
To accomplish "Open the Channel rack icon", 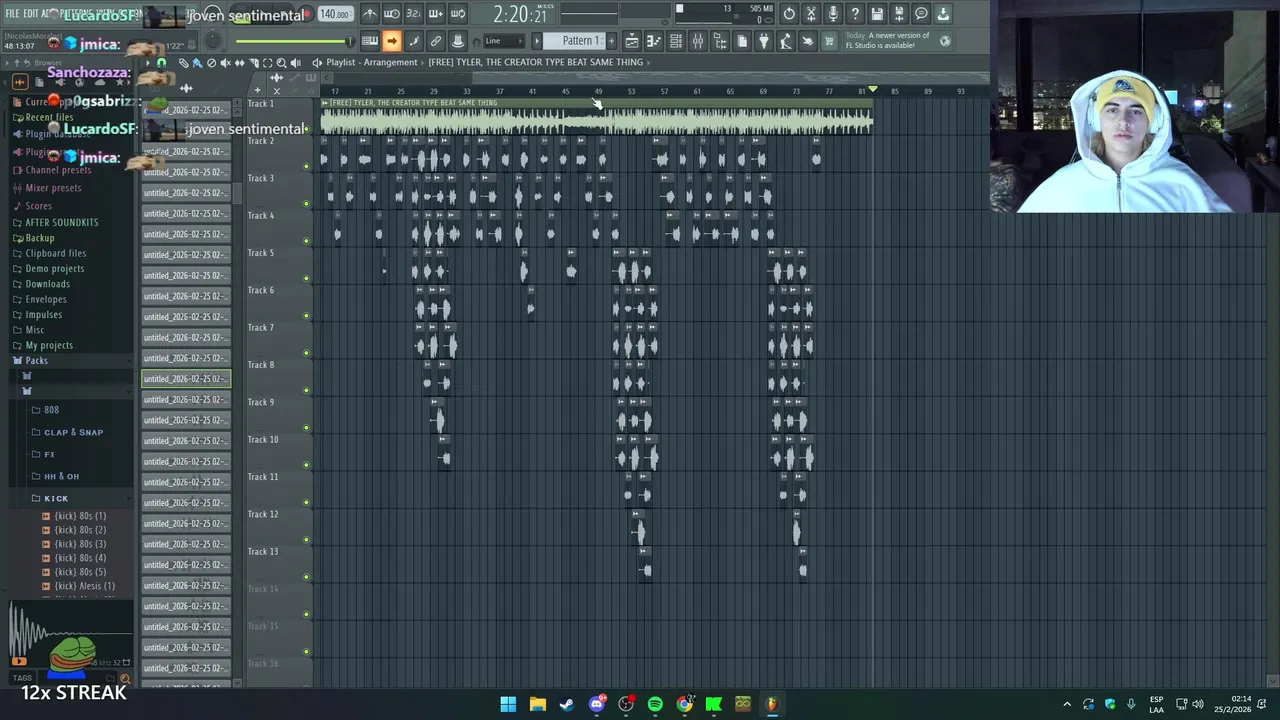I will pos(676,41).
